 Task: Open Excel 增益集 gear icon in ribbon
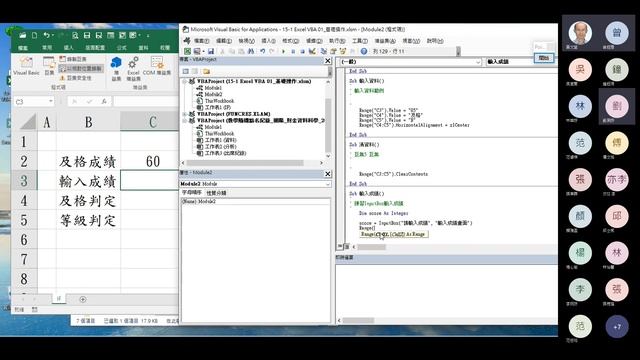133,69
